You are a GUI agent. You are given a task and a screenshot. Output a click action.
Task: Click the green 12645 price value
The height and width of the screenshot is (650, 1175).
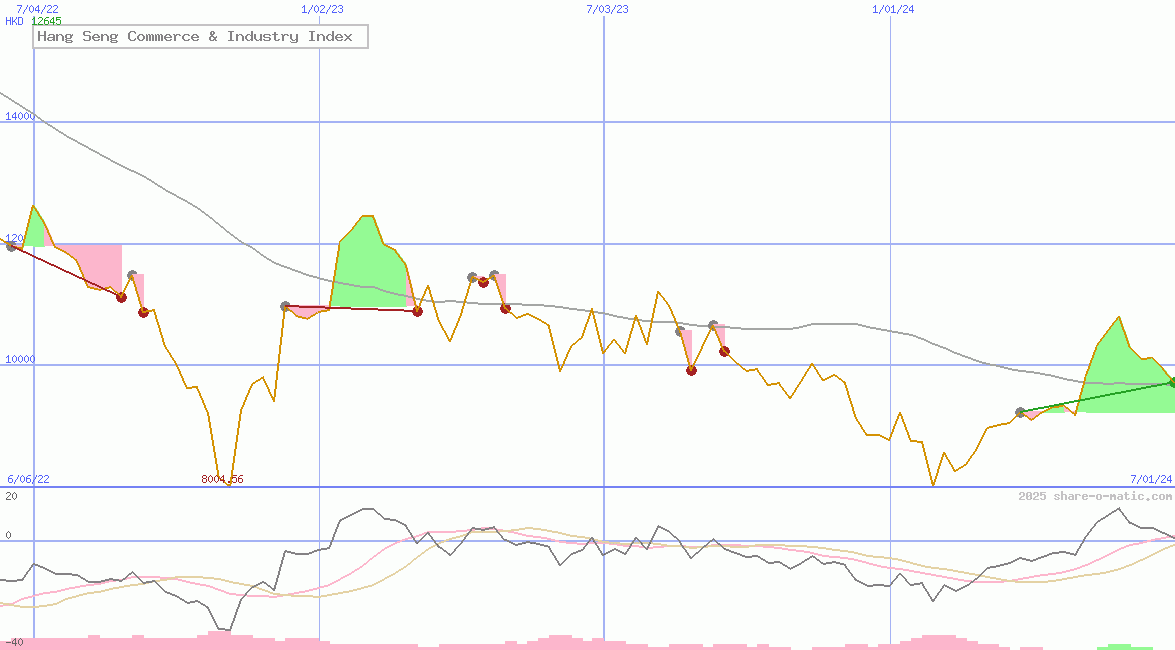pos(46,21)
